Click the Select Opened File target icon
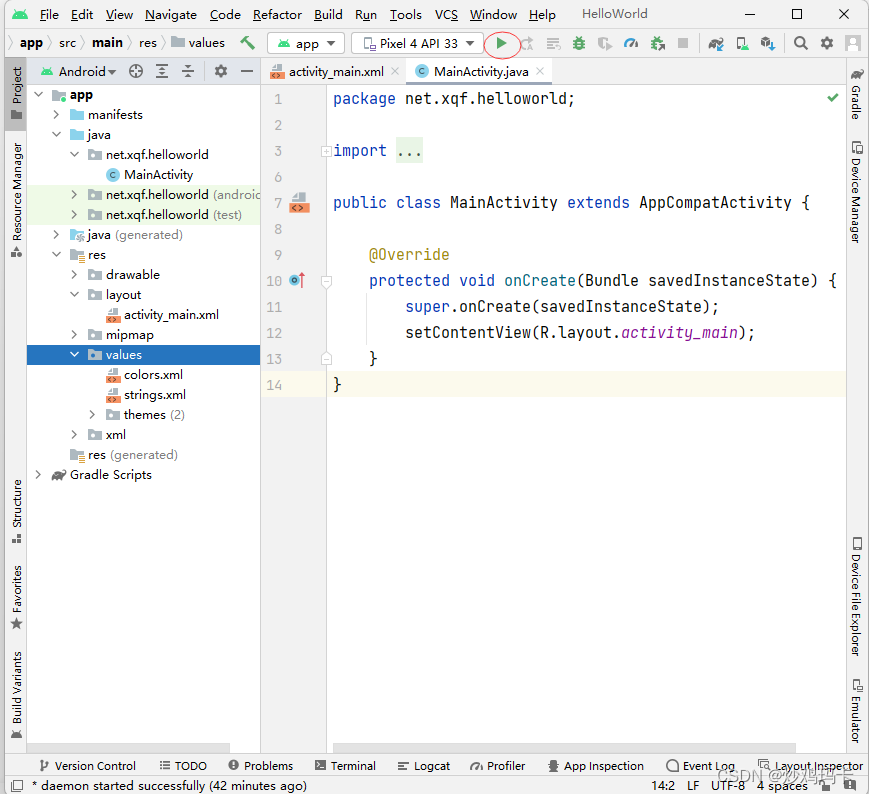The height and width of the screenshot is (794, 869). (x=136, y=71)
